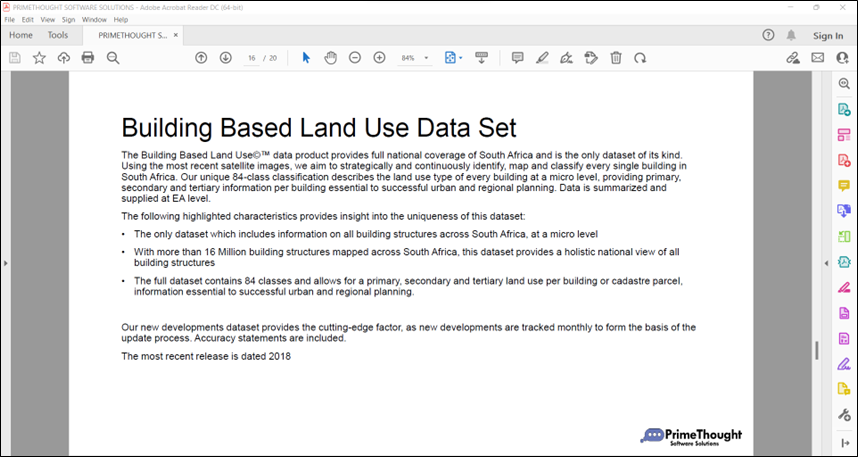Open the green Organize Pages tool in right pane
The image size is (858, 457).
click(844, 236)
